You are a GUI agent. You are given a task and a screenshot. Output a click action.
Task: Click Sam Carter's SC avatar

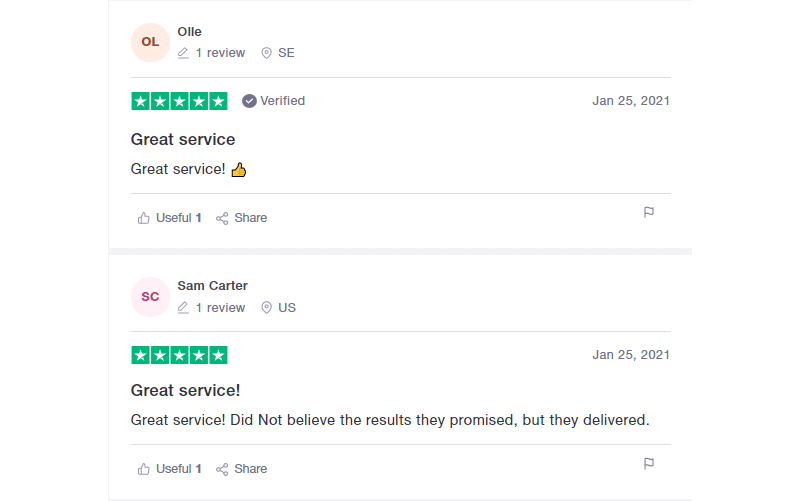(150, 297)
